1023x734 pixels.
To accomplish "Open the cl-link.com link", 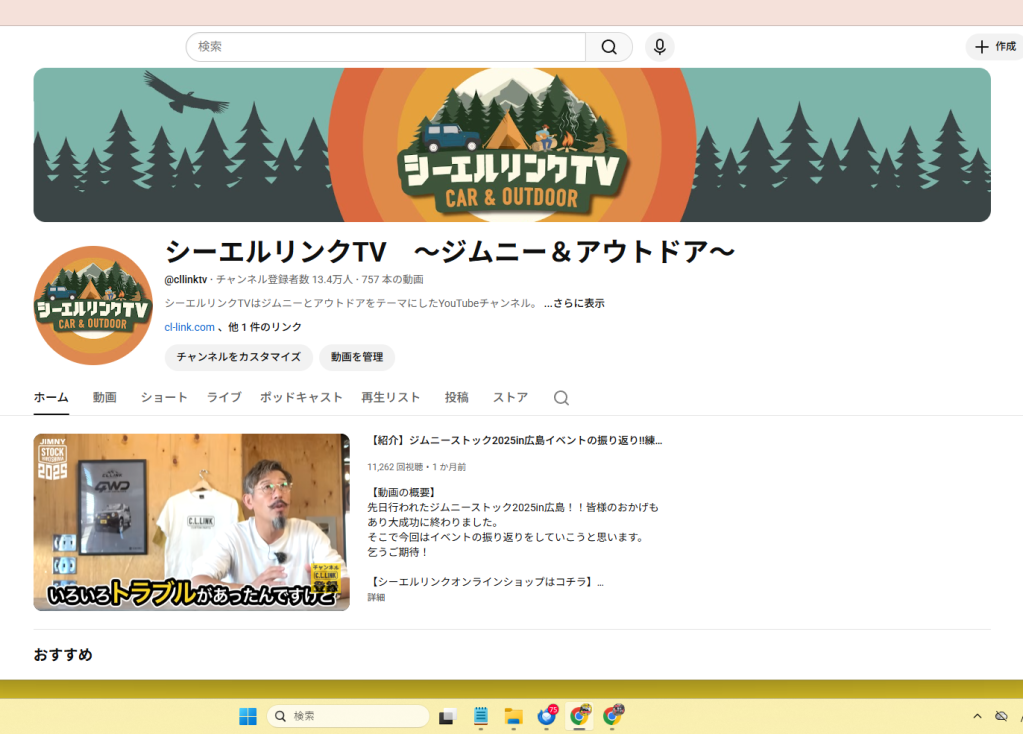I will 190,327.
